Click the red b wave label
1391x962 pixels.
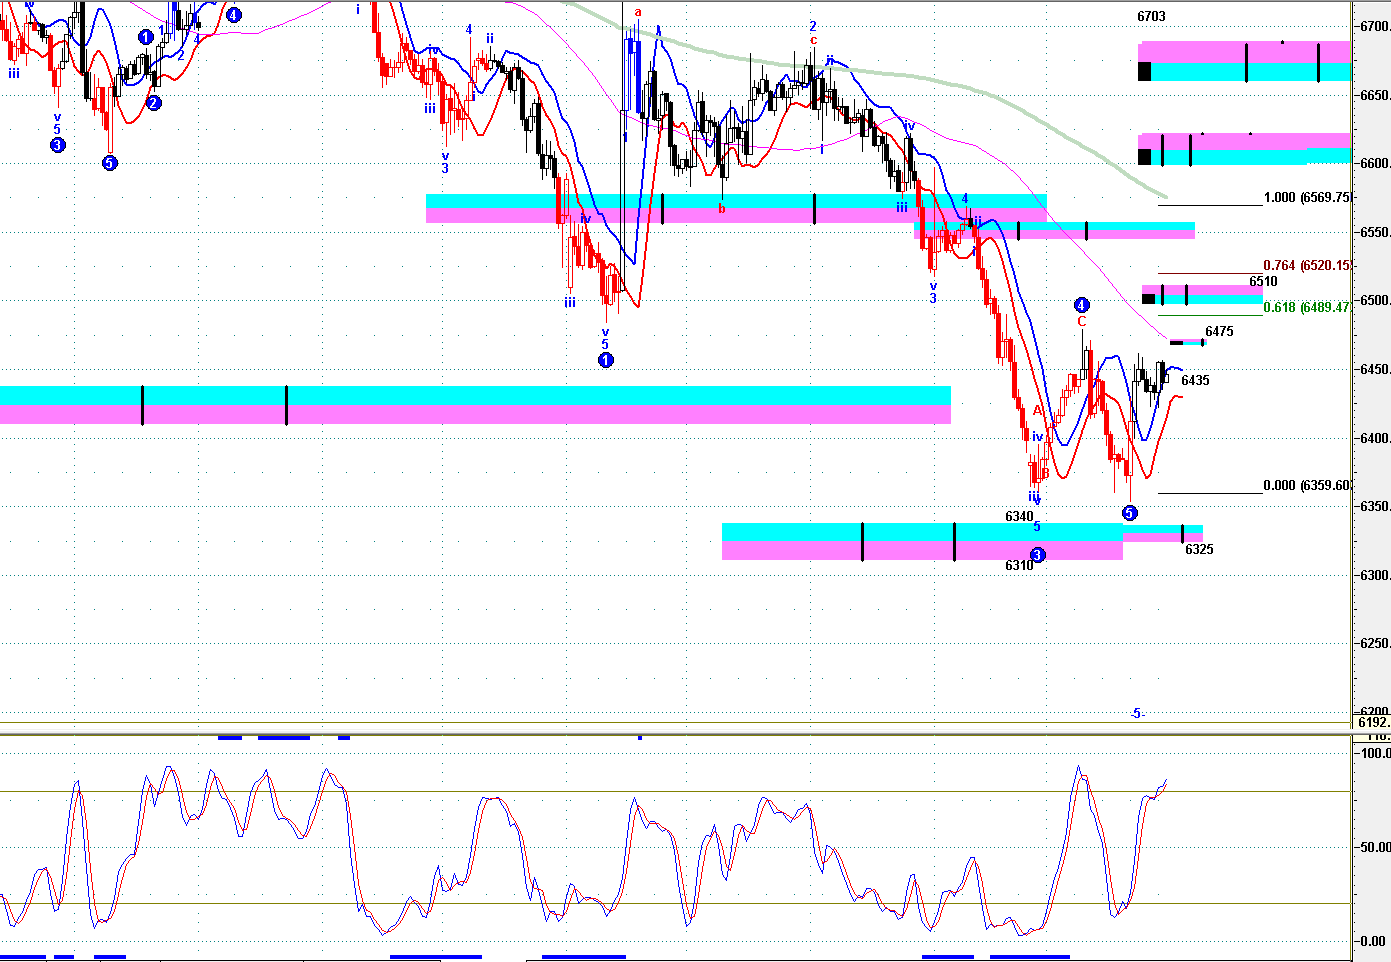coord(721,209)
